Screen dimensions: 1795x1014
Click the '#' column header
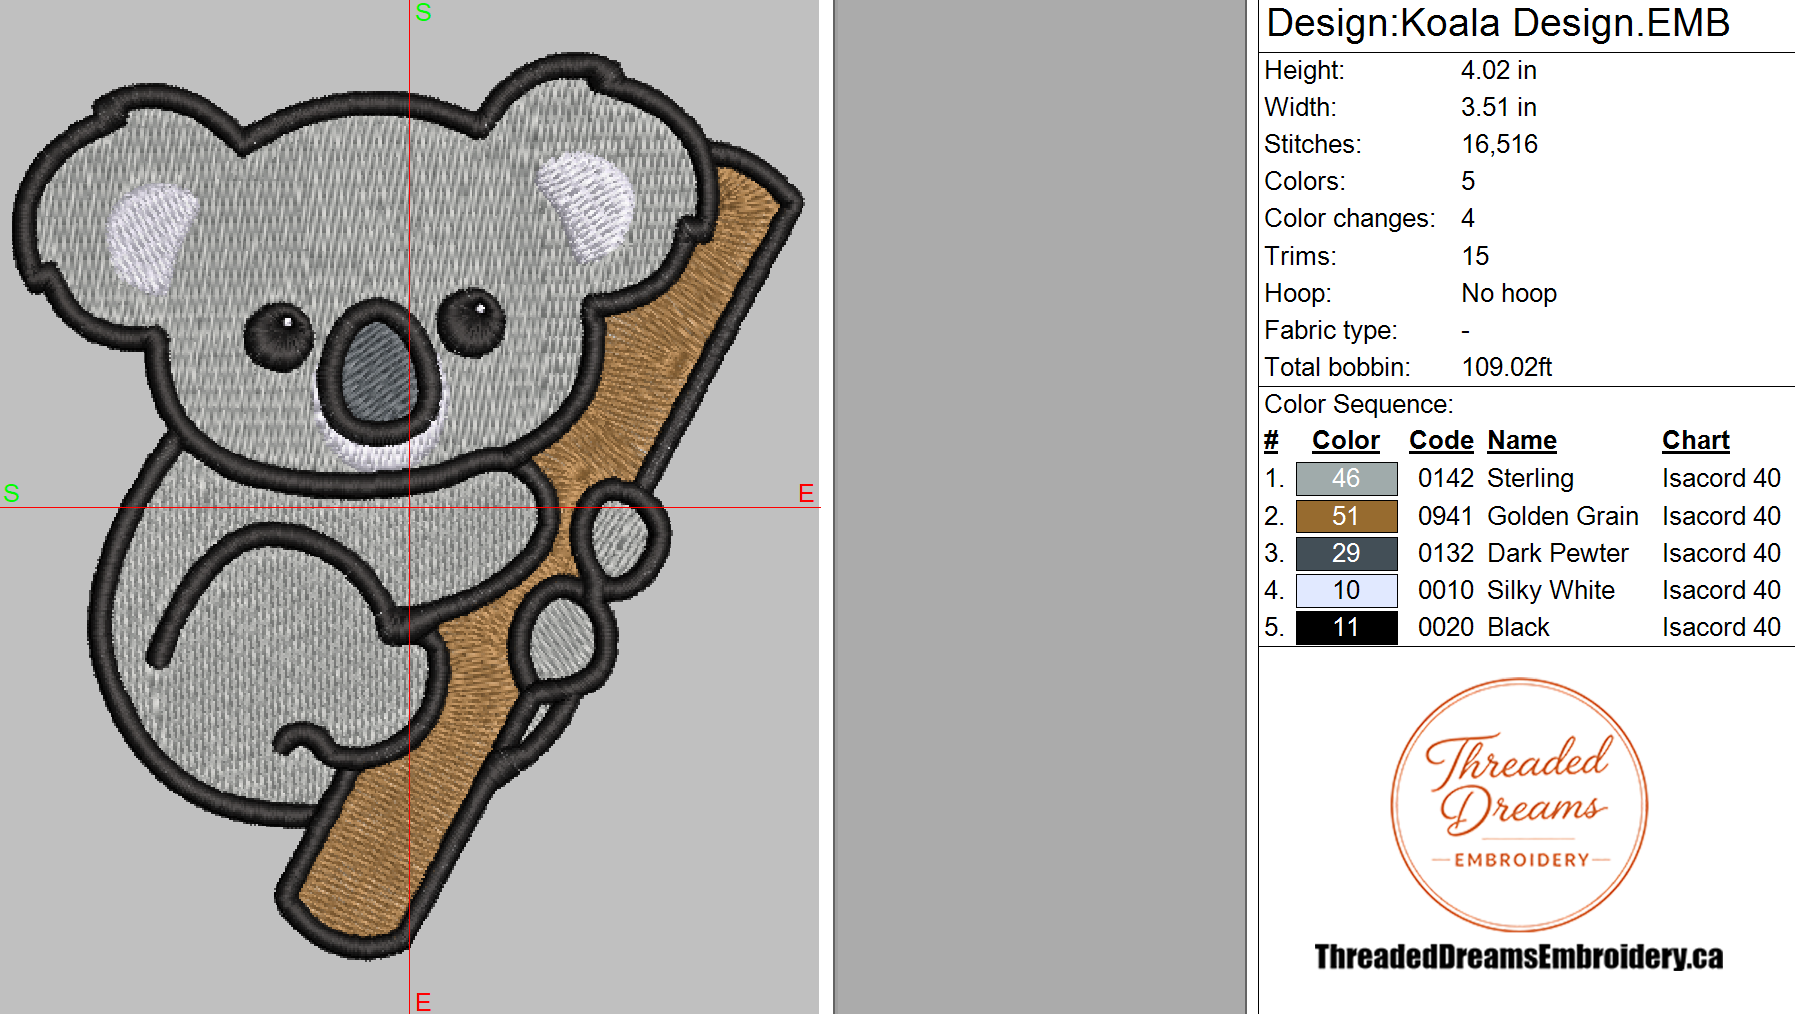(1271, 441)
